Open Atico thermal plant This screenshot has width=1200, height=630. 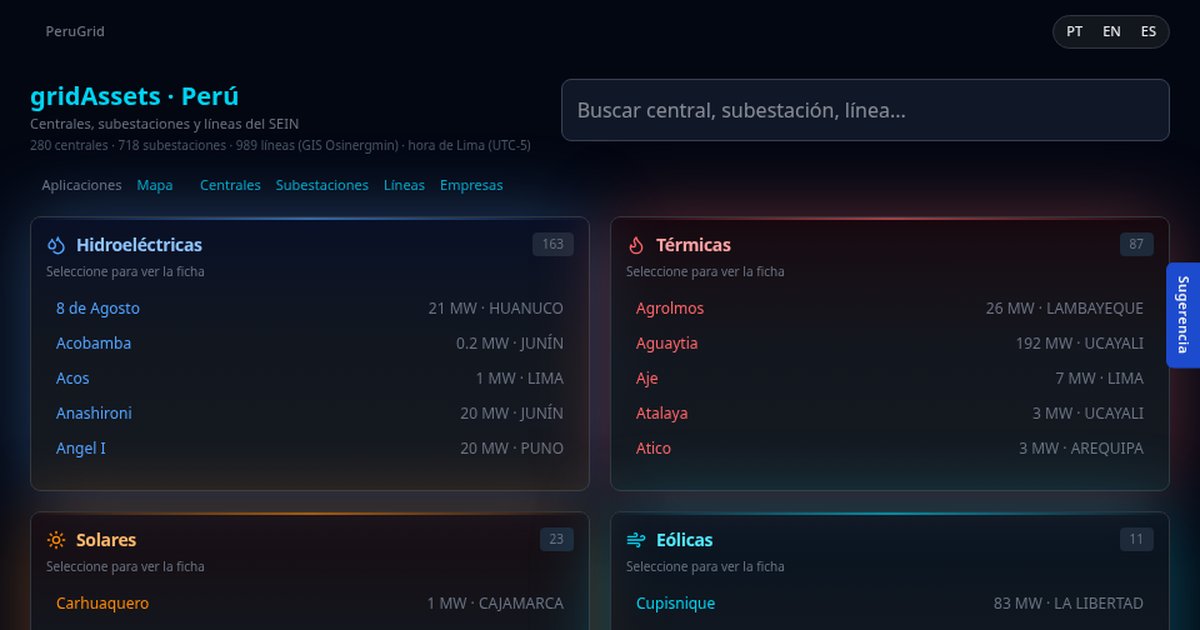[653, 448]
